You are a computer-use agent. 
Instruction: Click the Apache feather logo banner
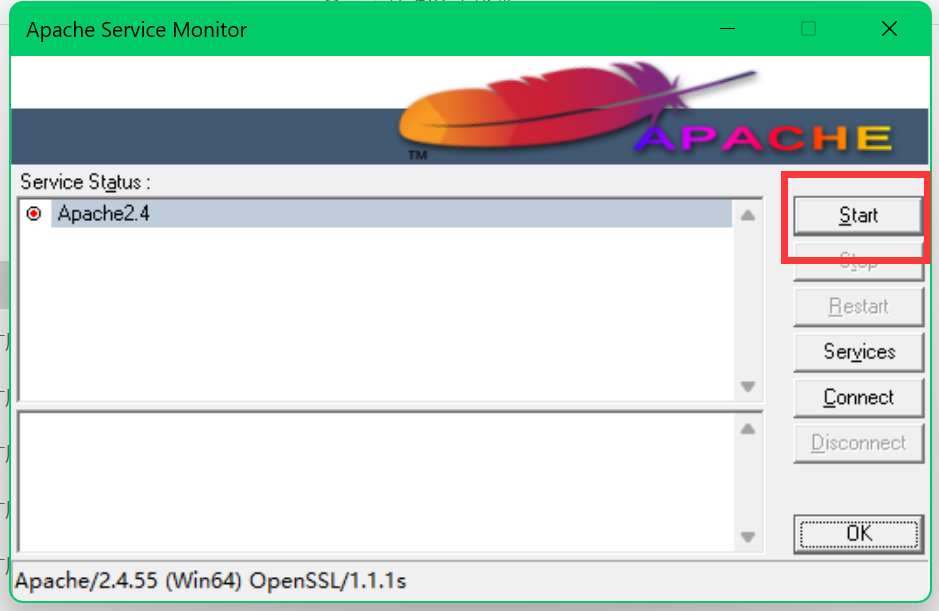[x=470, y=110]
